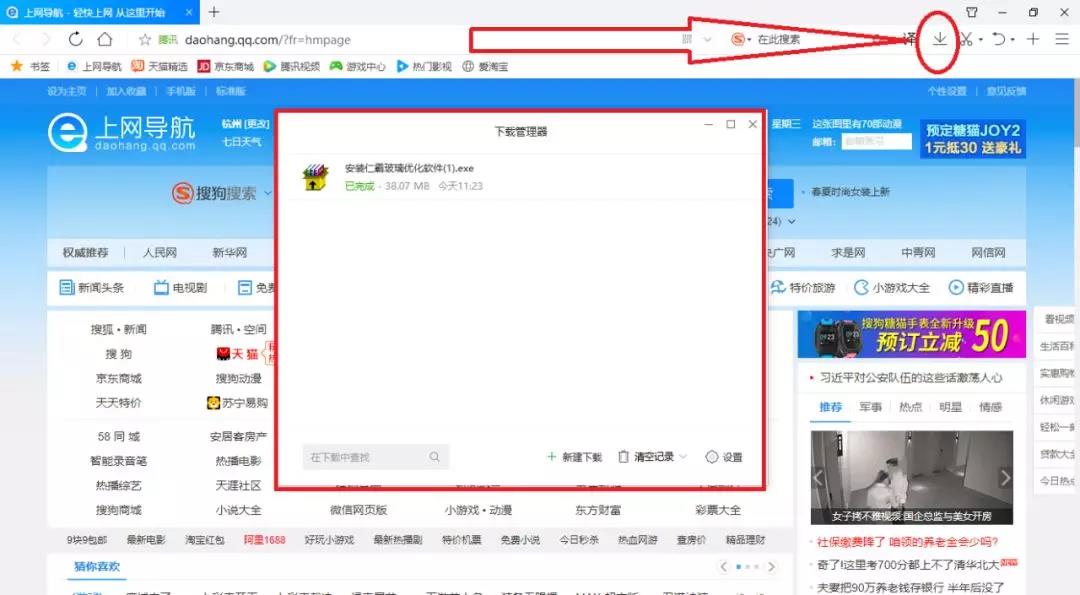
Task: Close the 上网导航 browser tab
Action: 189,12
